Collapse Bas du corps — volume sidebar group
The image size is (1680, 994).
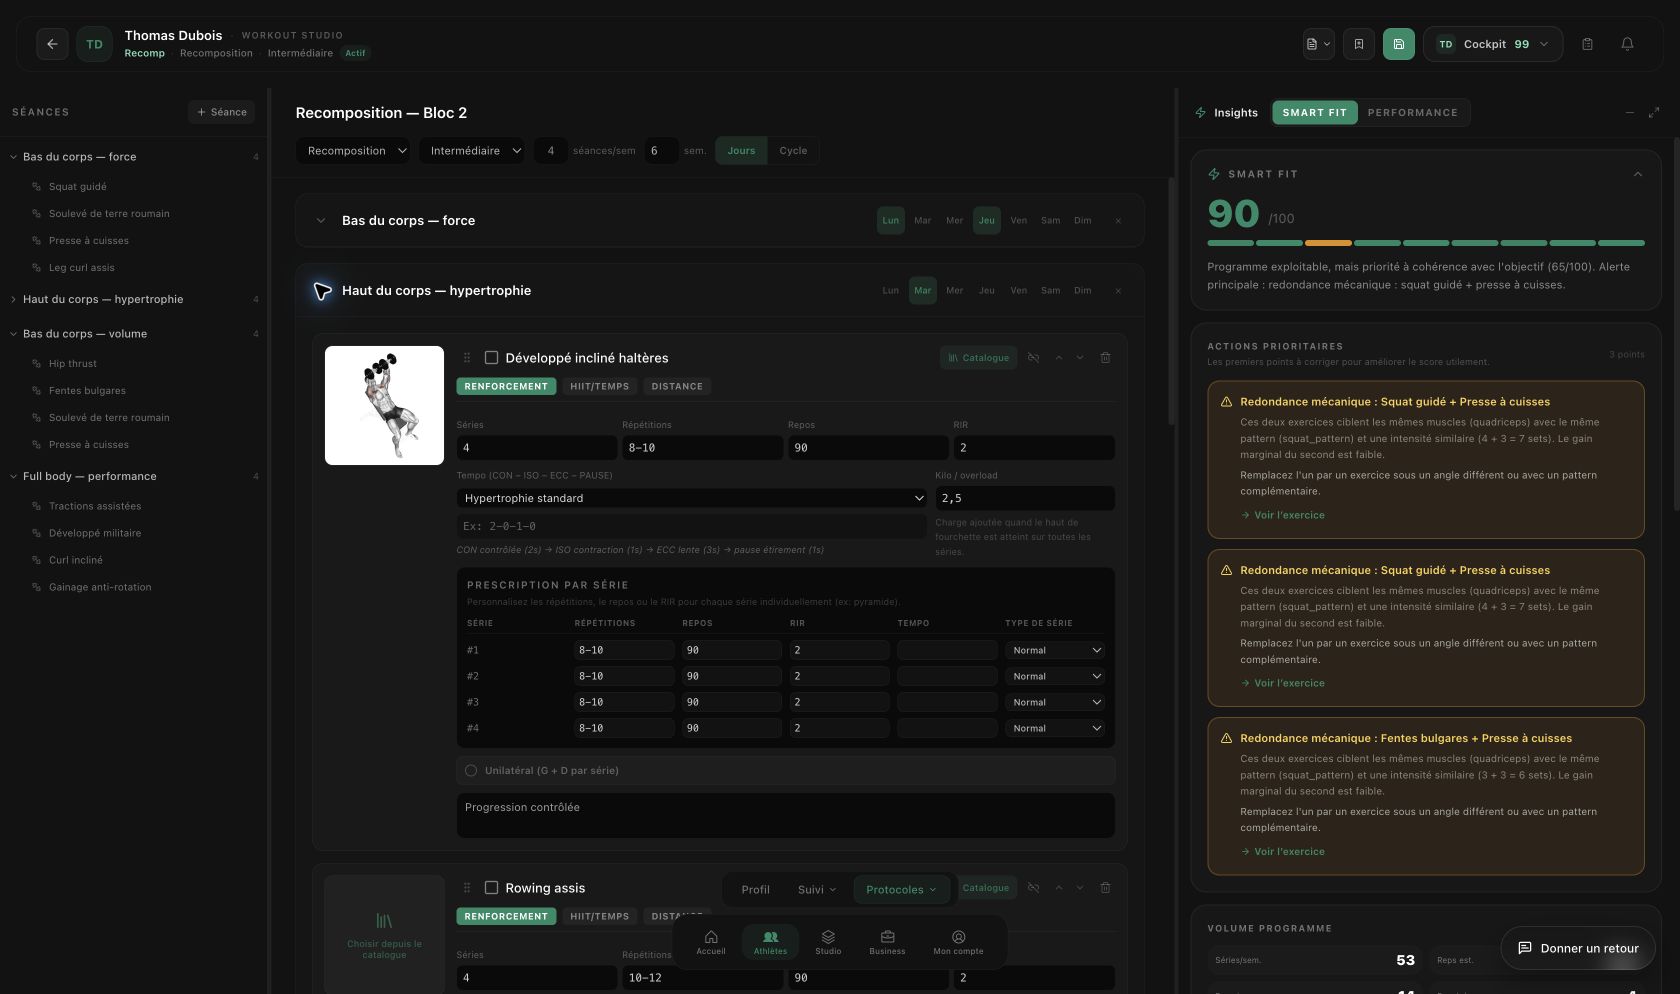[13, 334]
